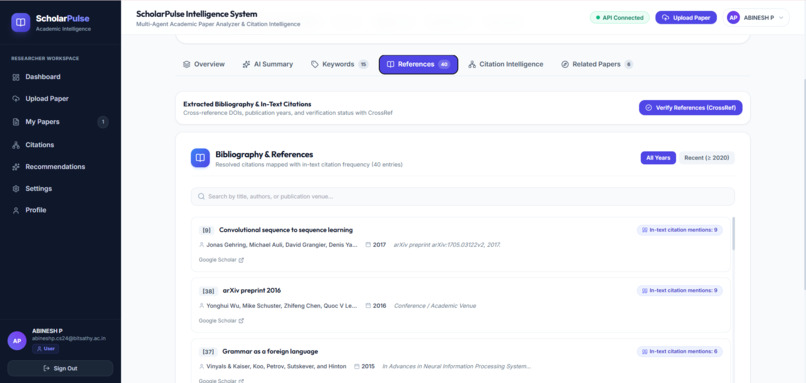Switch to the Keywords tab

(x=340, y=64)
